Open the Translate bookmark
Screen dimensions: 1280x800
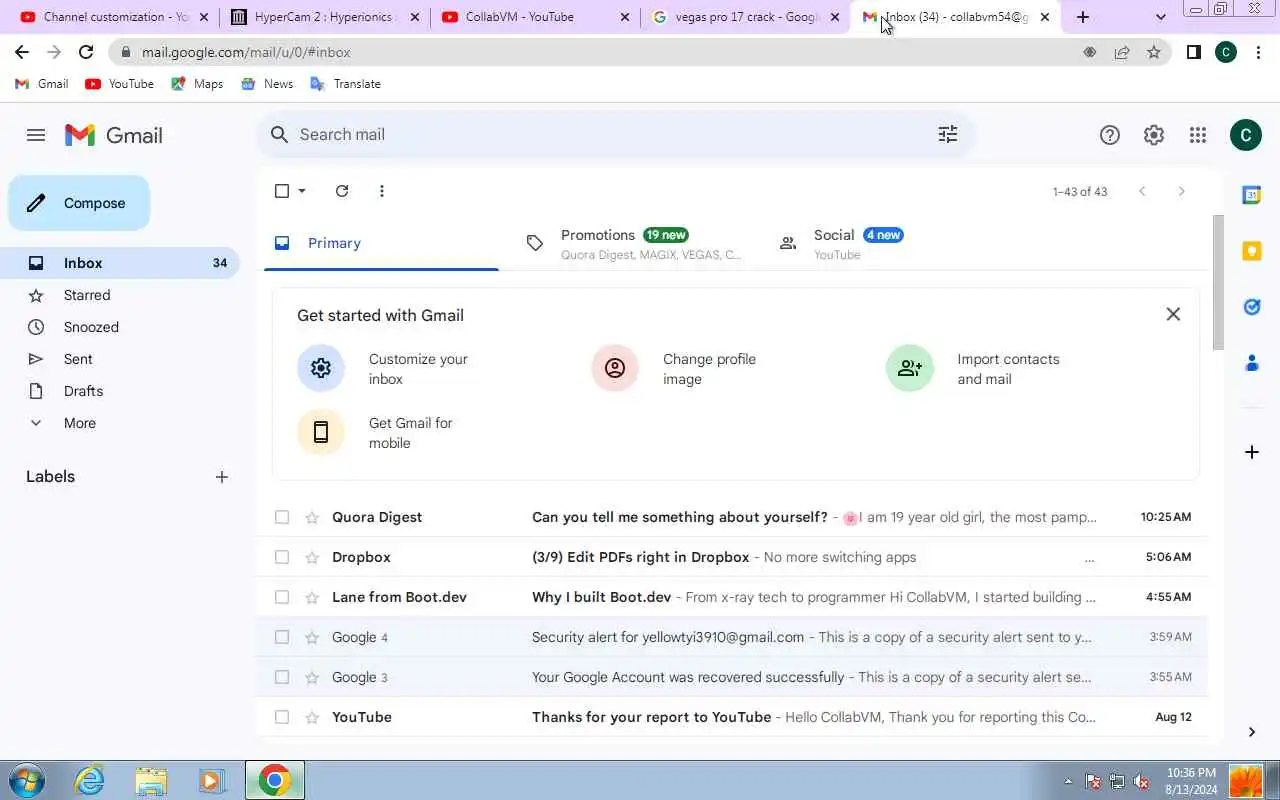[346, 84]
